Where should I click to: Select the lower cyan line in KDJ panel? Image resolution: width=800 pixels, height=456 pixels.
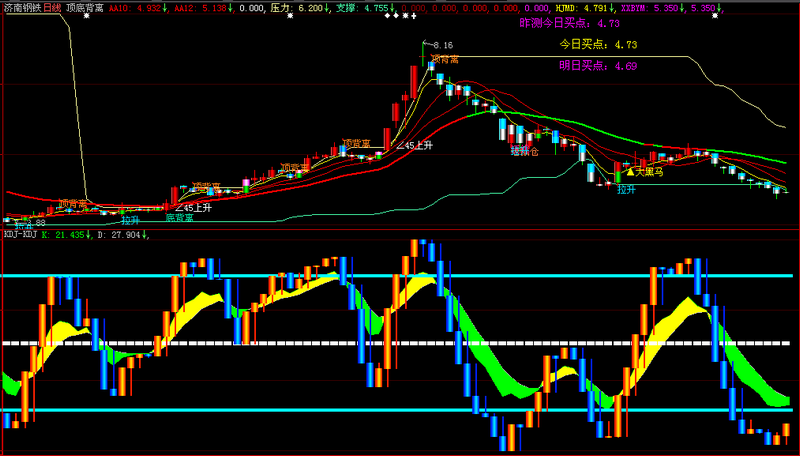pos(397,410)
